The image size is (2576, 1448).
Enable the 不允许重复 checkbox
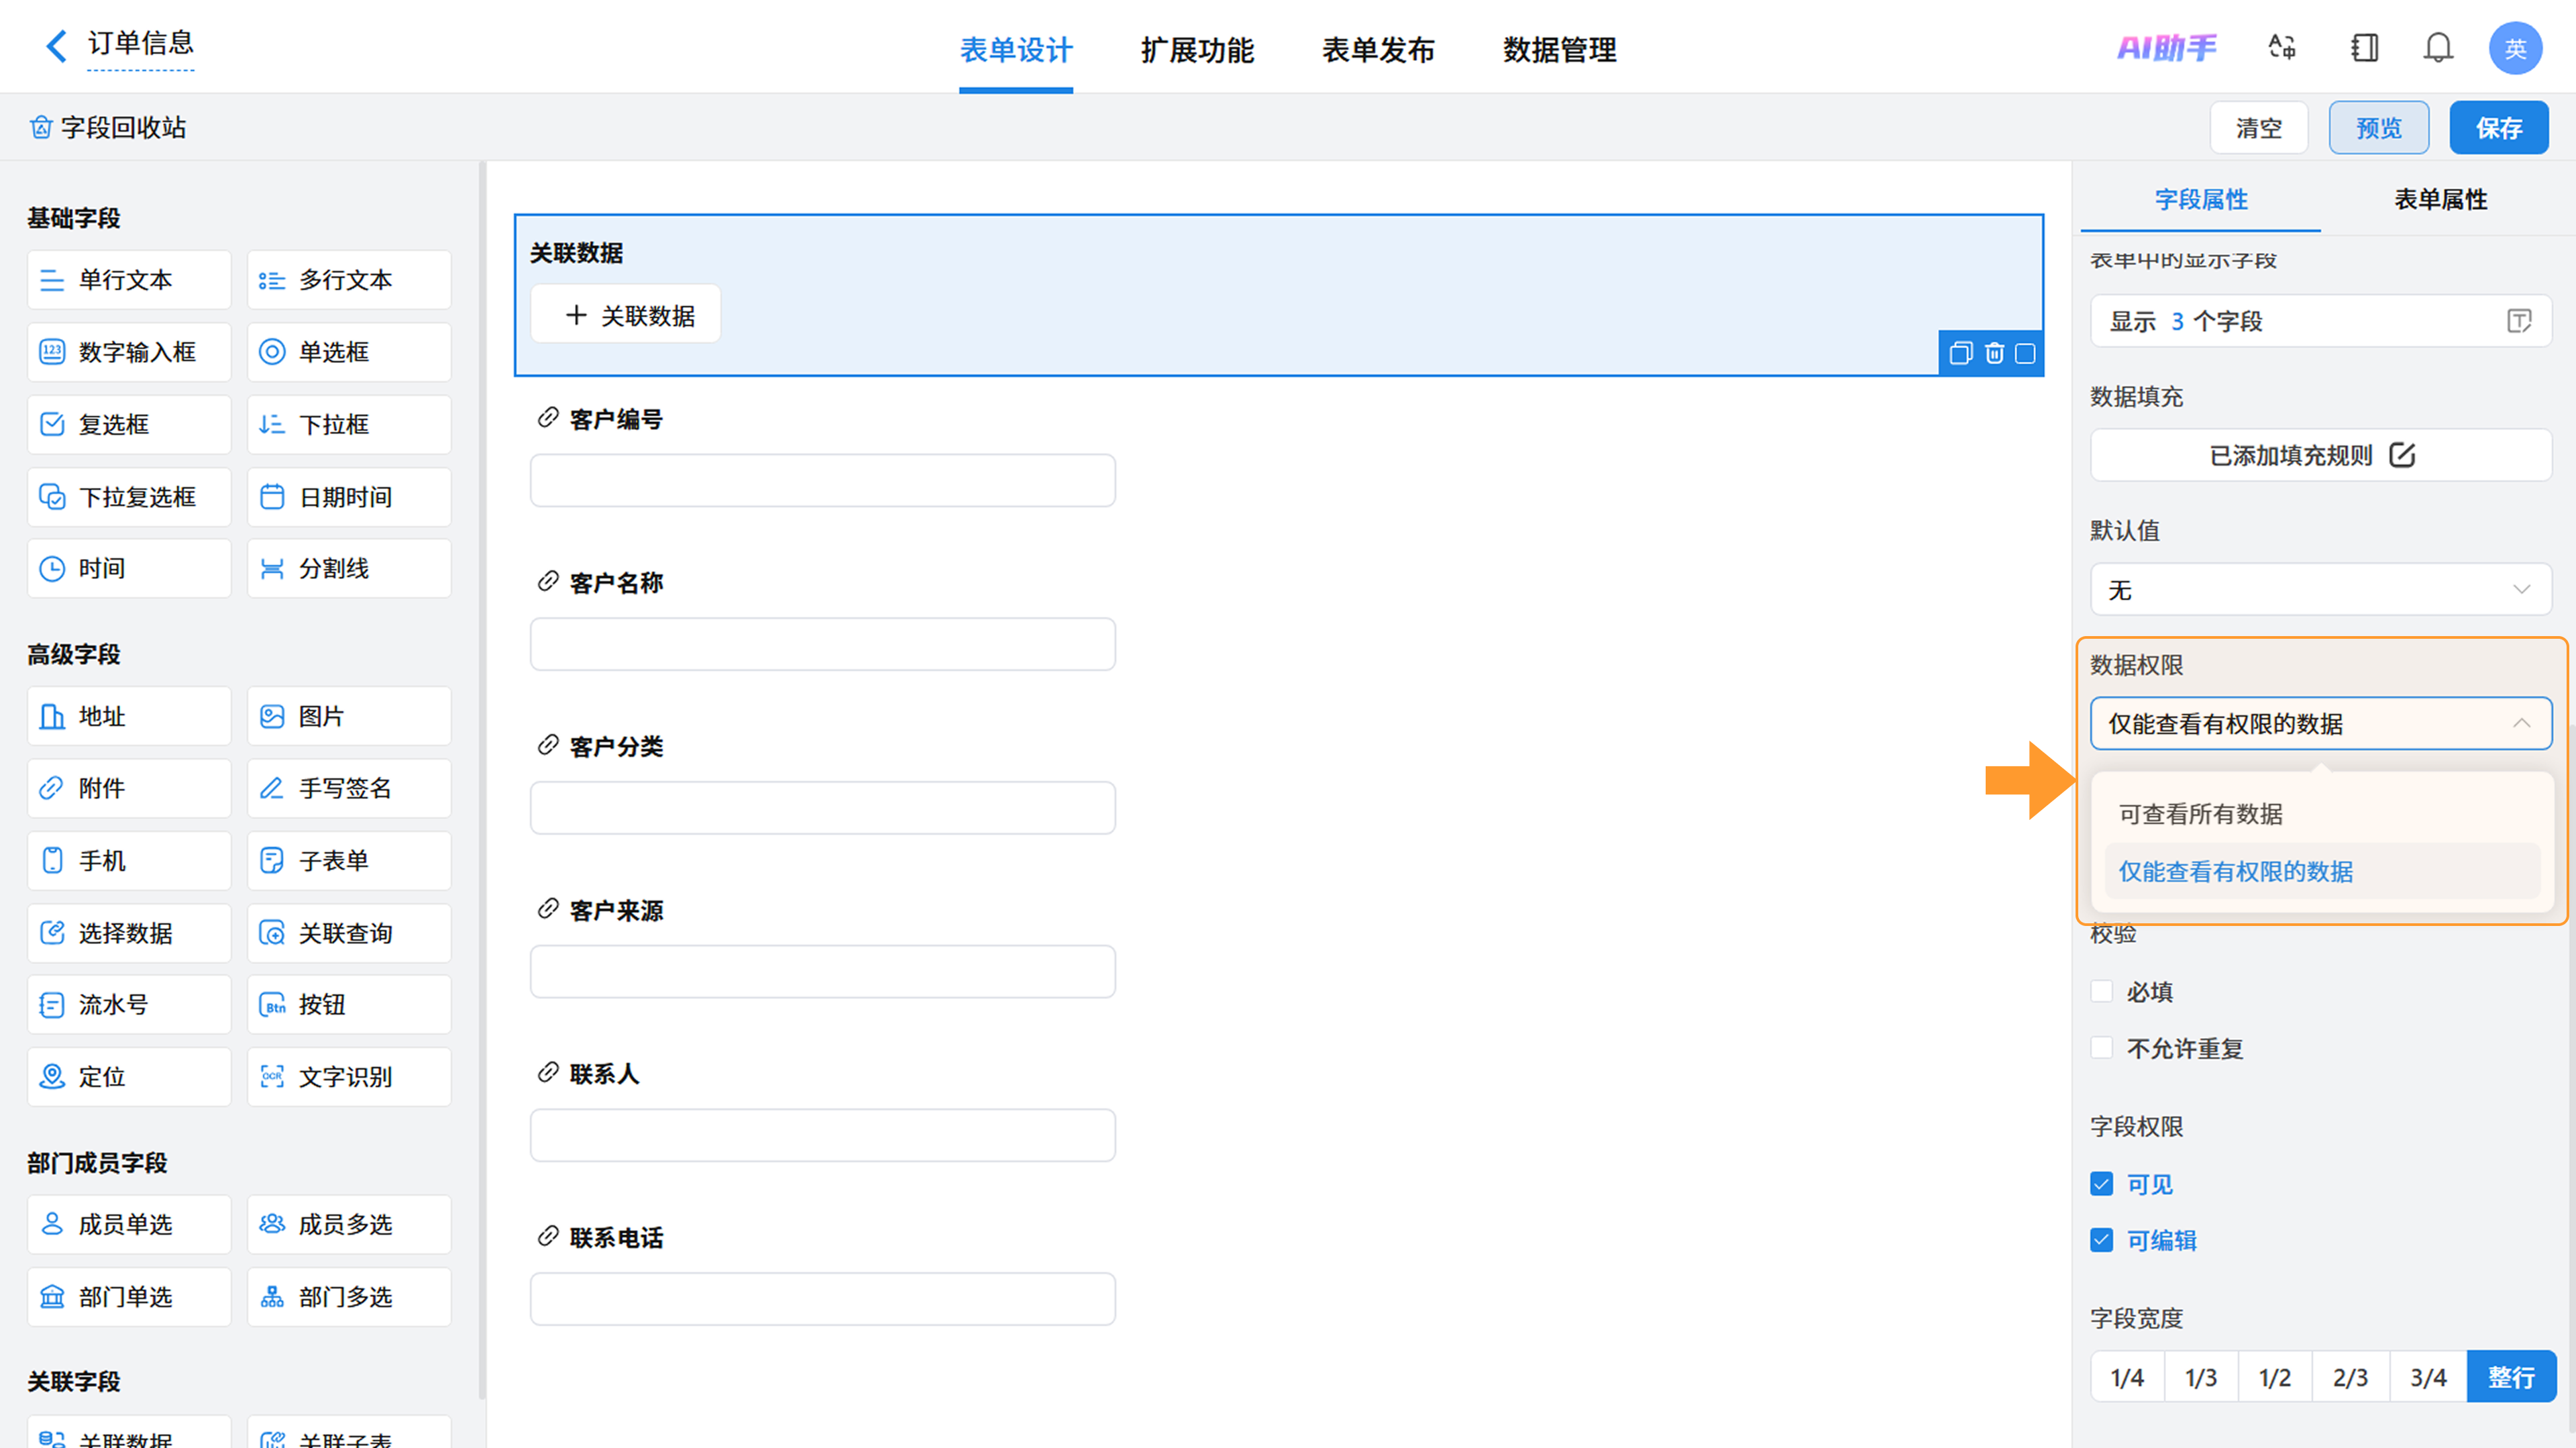pos(2101,1047)
